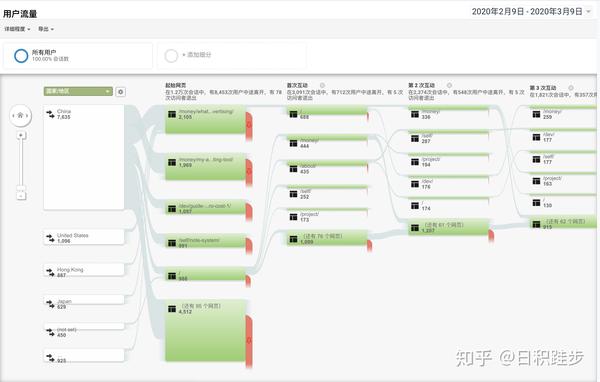600x382 pixels.
Task: Open the 详细程度 menu
Action: tap(17, 29)
